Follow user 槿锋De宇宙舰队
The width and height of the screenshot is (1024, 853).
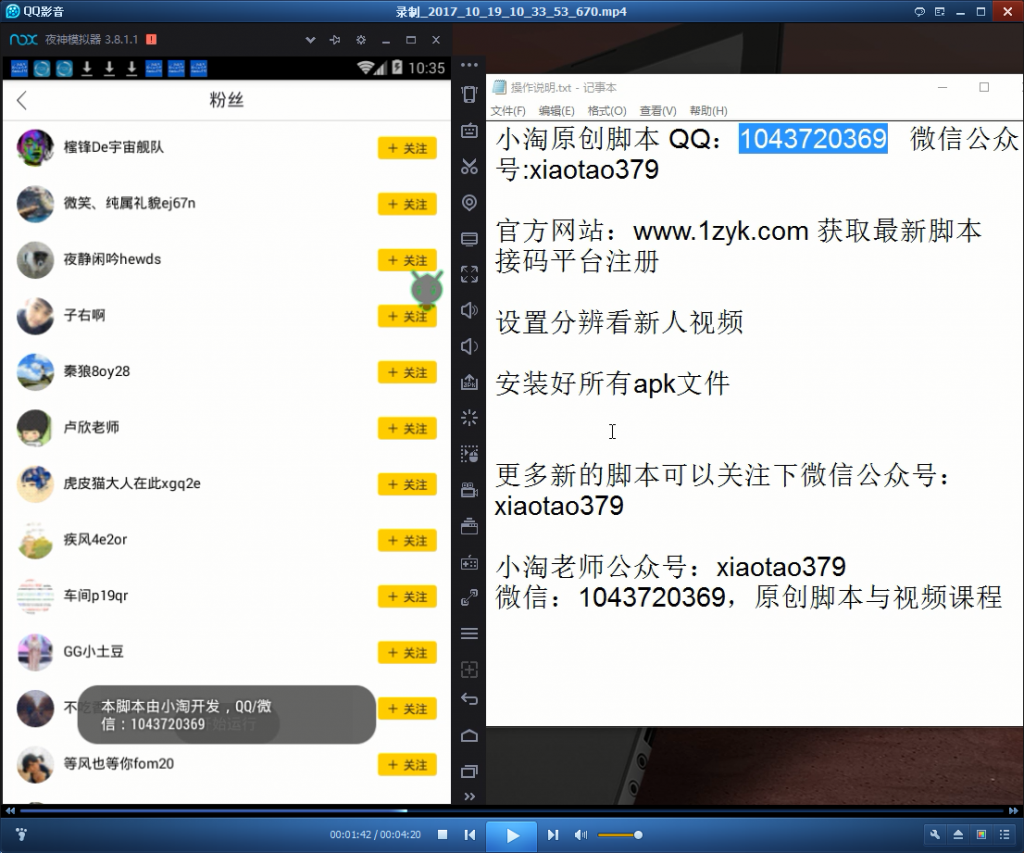(x=407, y=148)
